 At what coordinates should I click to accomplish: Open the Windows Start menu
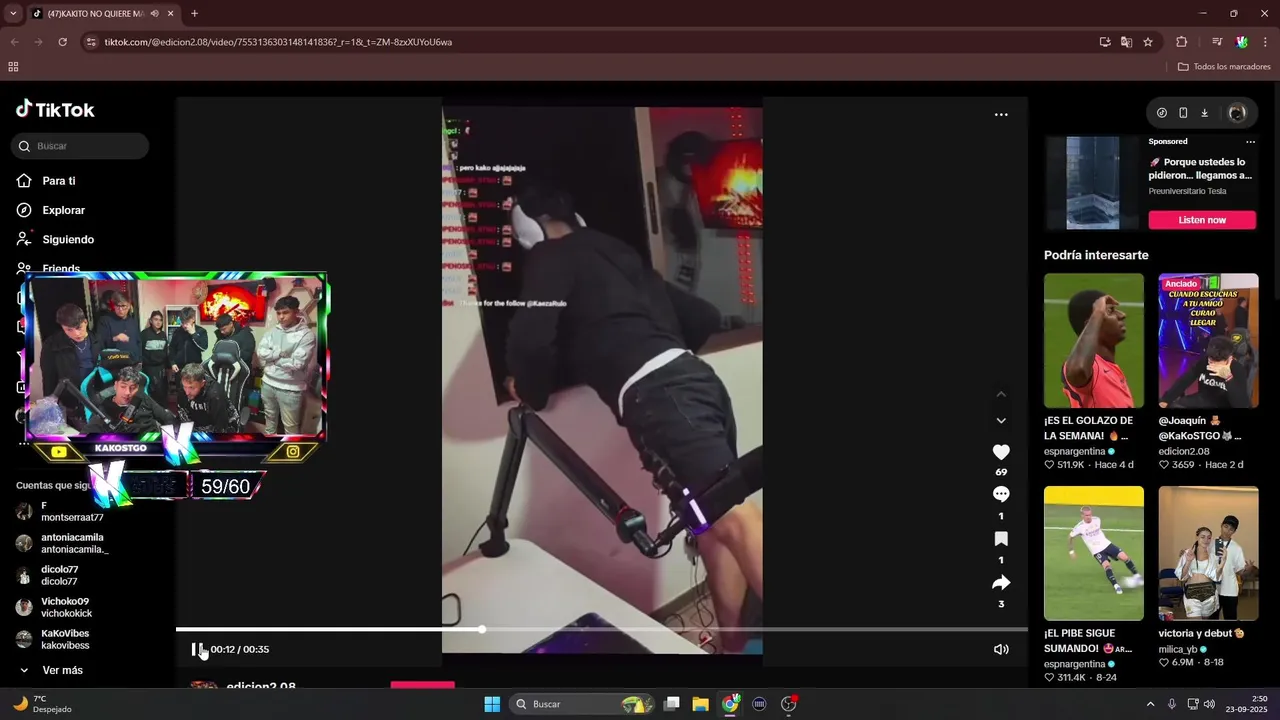tap(492, 704)
